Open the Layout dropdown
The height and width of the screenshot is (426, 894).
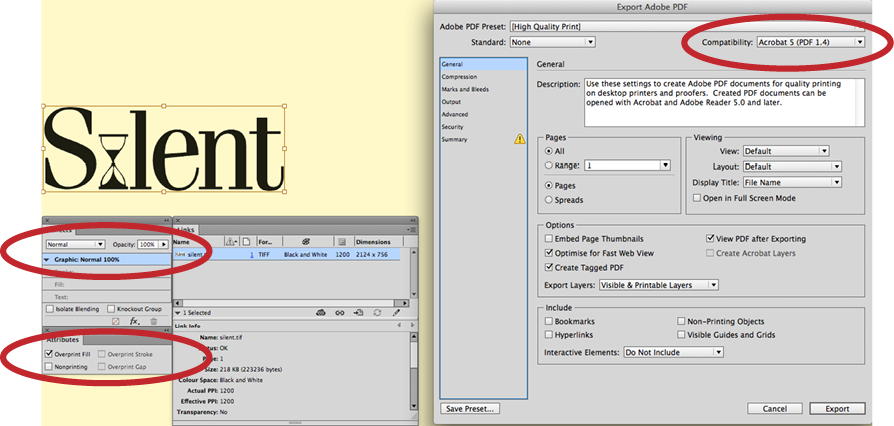click(x=792, y=167)
